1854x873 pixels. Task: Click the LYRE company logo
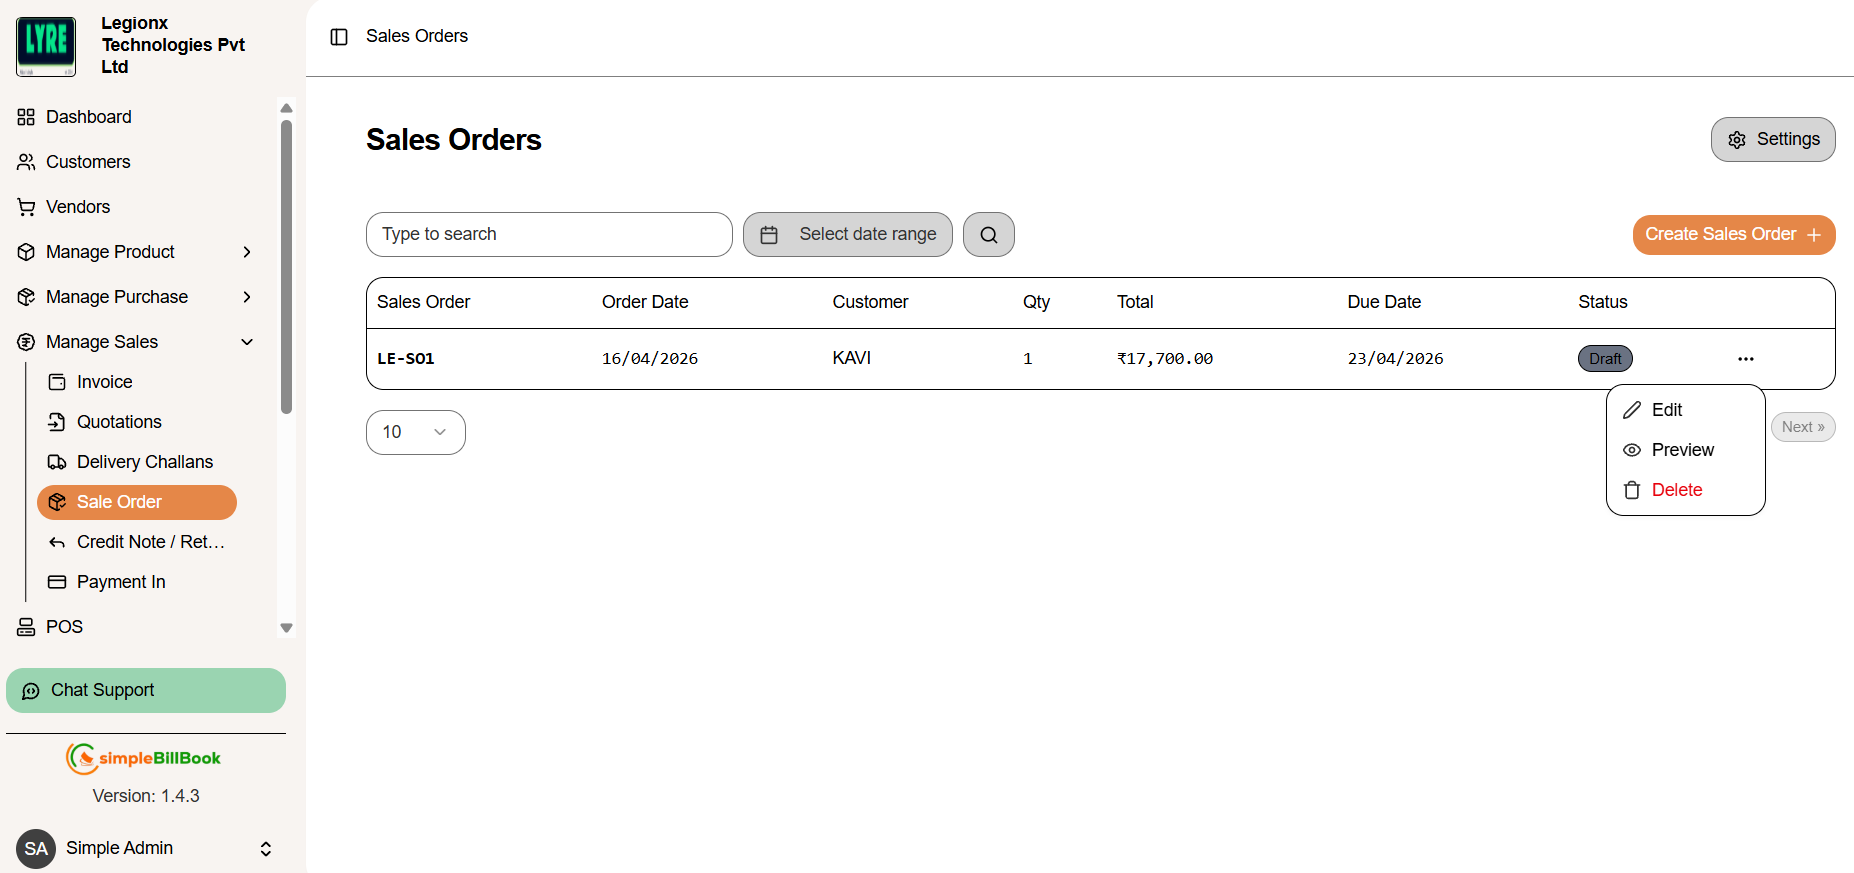tap(46, 45)
